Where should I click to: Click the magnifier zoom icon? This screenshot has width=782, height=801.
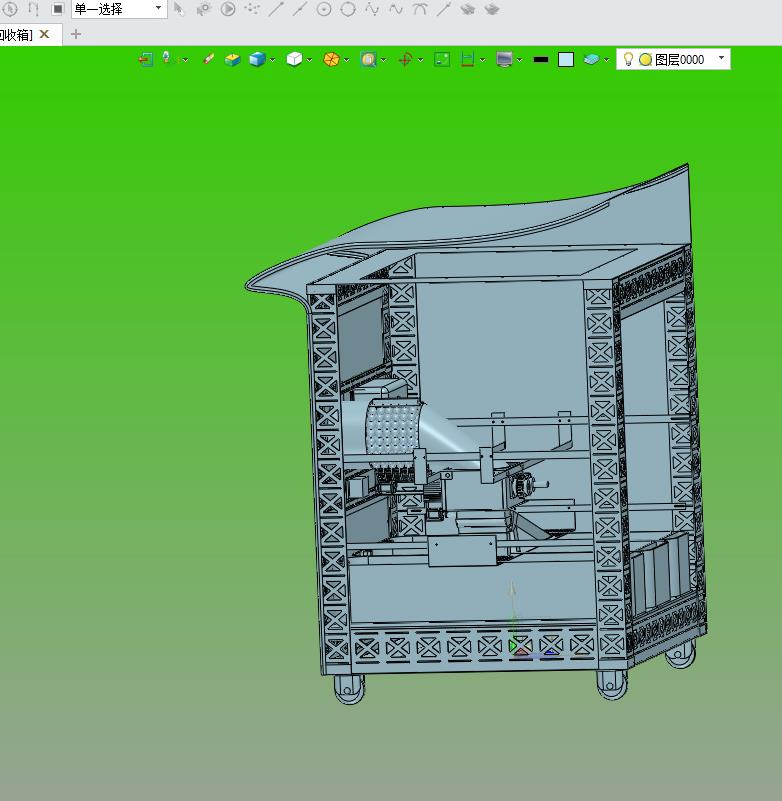pos(368,60)
